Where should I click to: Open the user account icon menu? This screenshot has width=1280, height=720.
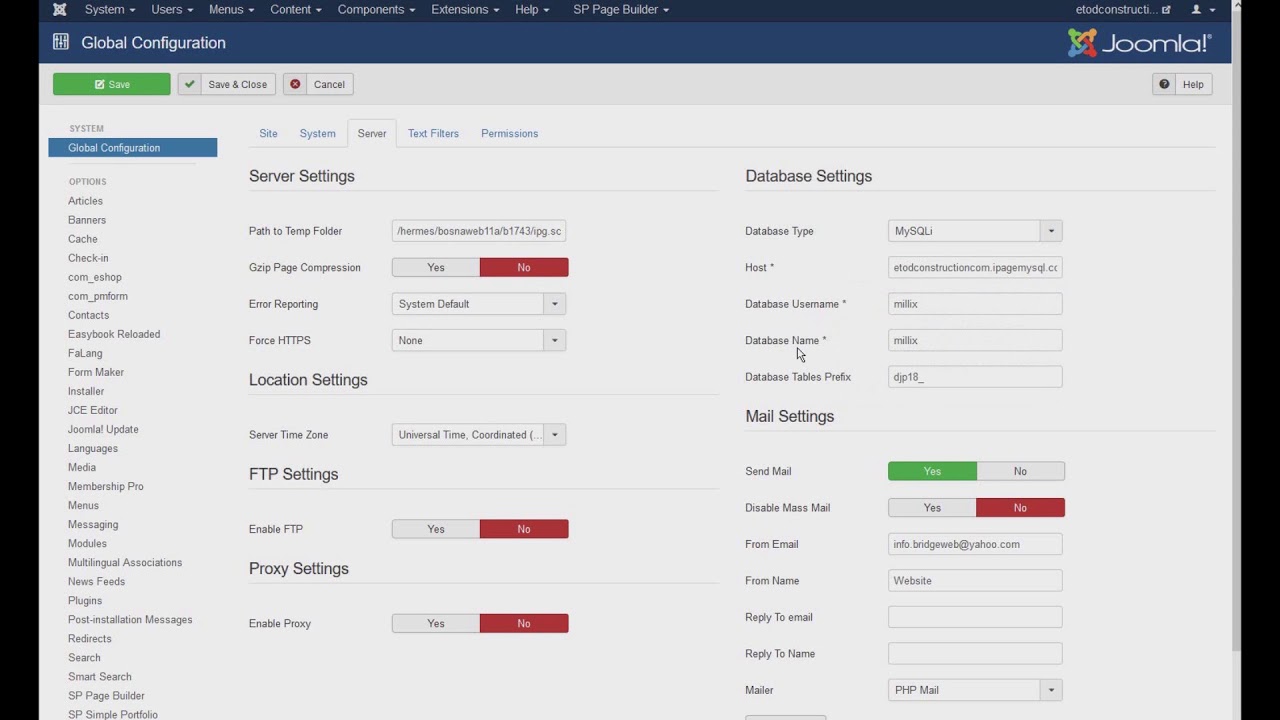[1203, 9]
